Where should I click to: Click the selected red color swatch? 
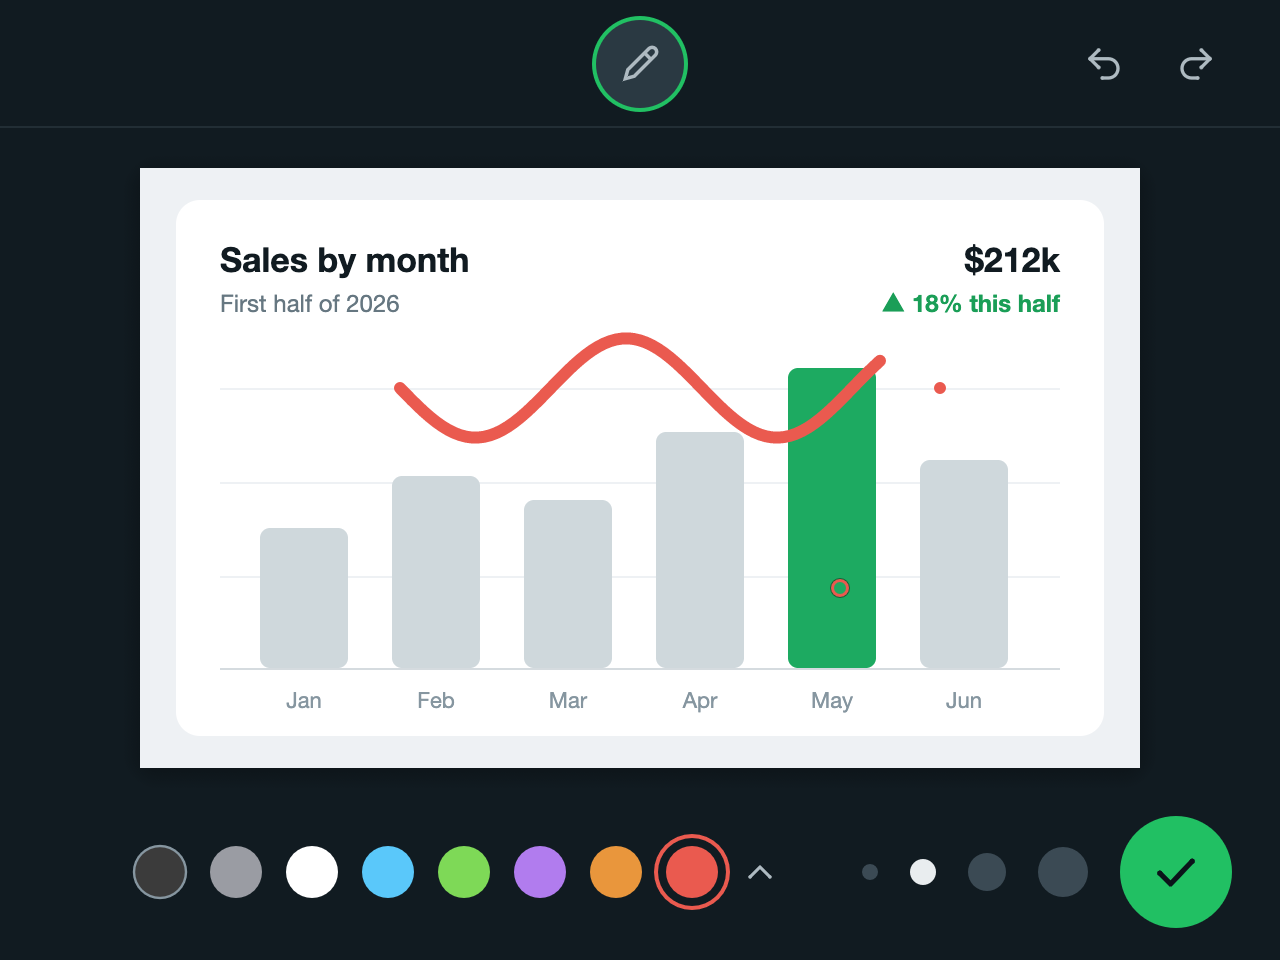[692, 872]
